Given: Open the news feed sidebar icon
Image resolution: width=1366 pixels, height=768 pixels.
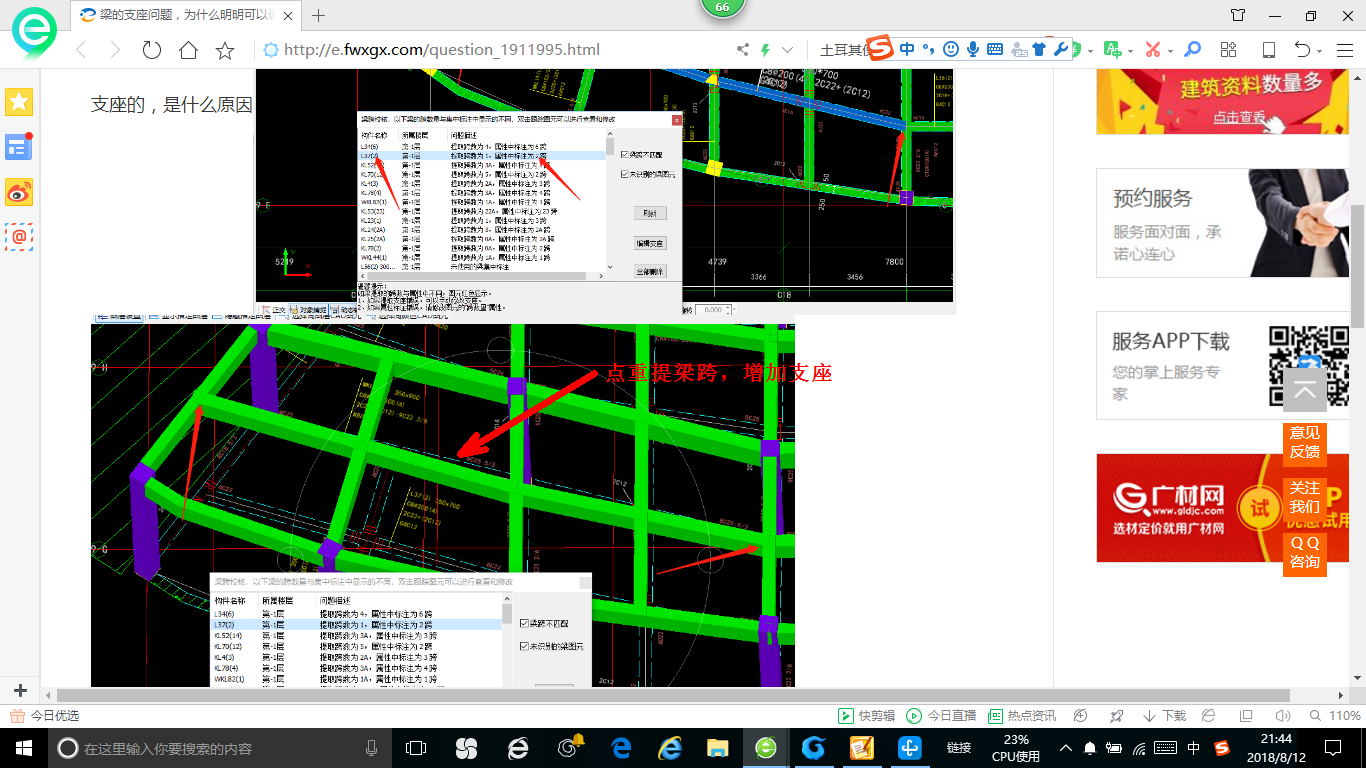Looking at the screenshot, I should tap(19, 147).
